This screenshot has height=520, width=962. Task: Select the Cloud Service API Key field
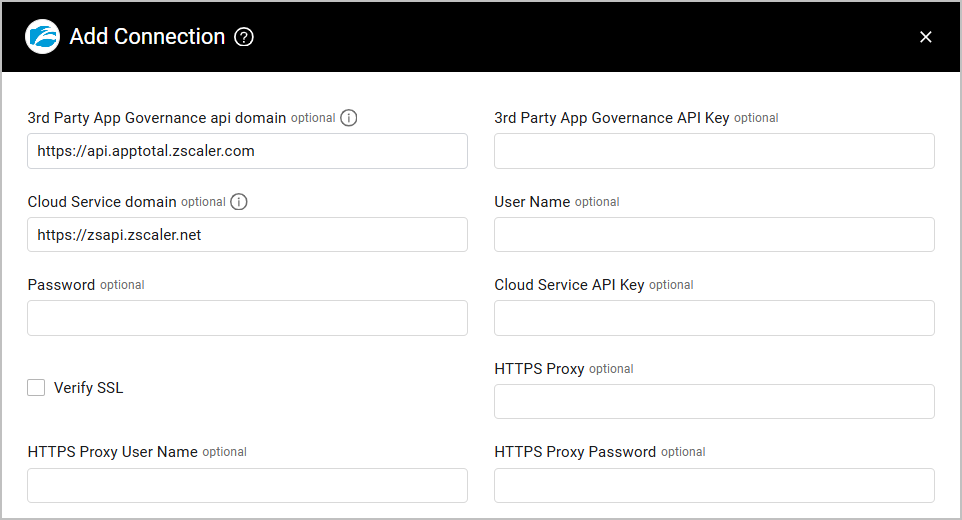(714, 318)
